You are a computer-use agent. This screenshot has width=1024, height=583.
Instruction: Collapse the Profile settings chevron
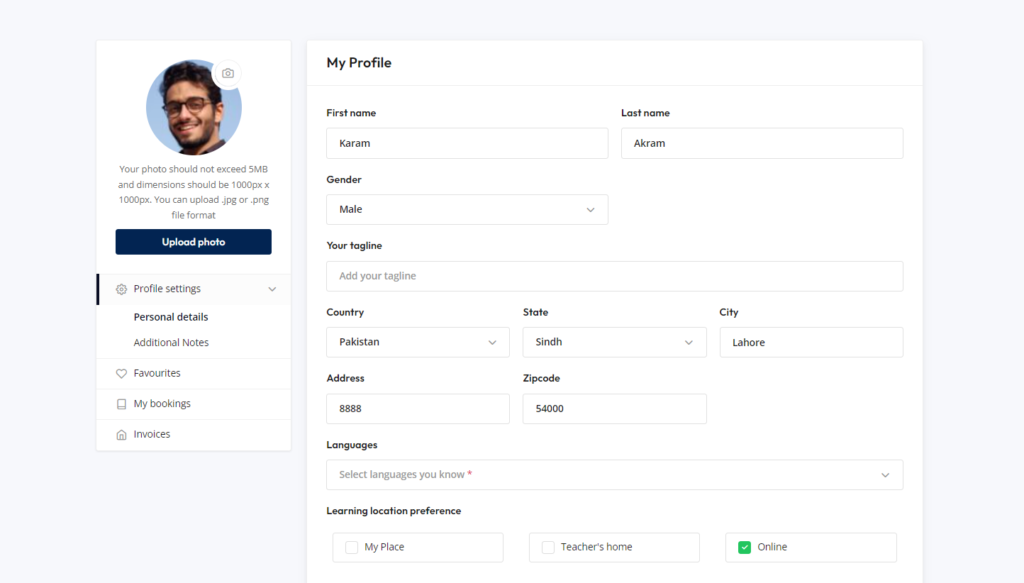click(x=272, y=289)
